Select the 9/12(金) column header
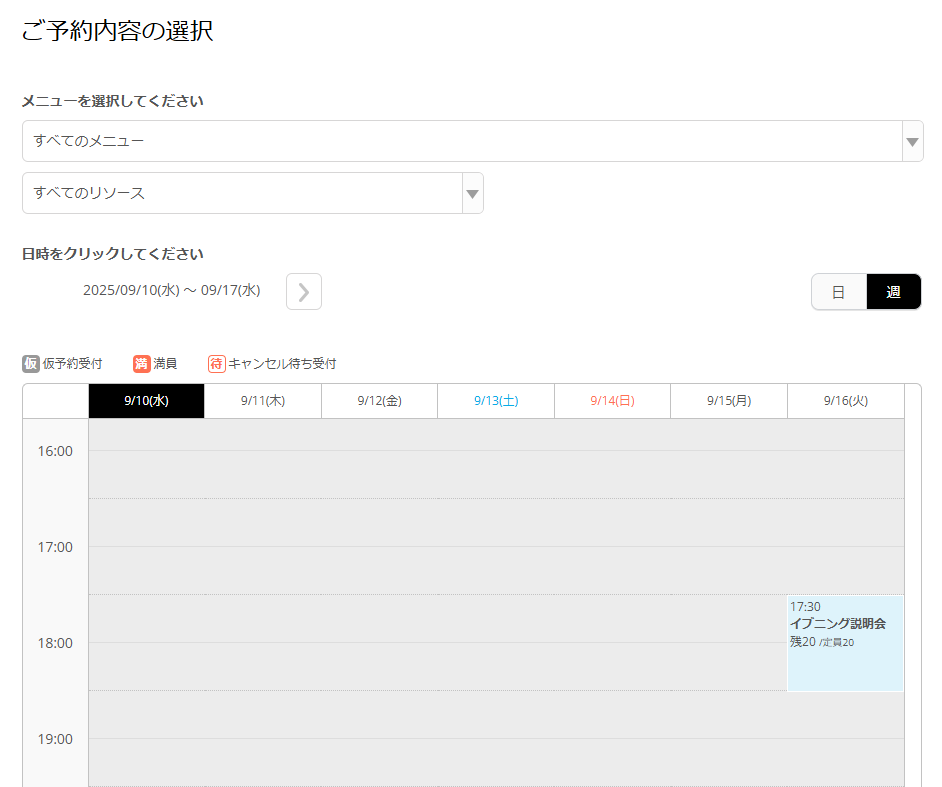942x787 pixels. 379,401
